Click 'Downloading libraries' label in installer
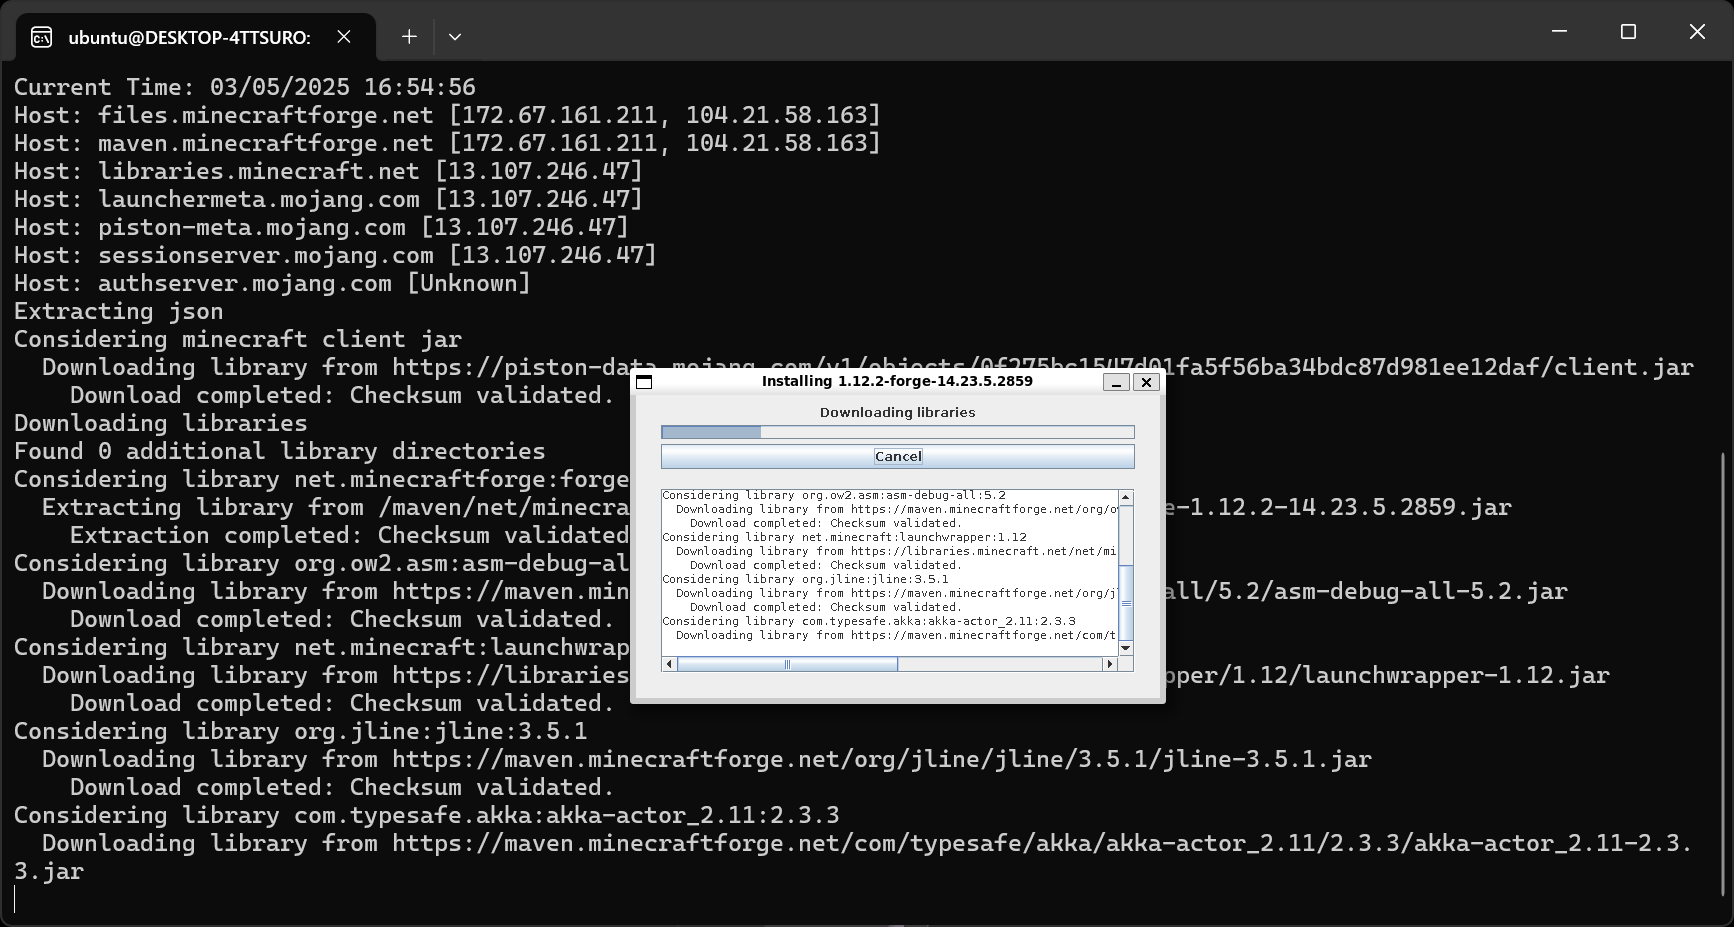 pos(897,412)
